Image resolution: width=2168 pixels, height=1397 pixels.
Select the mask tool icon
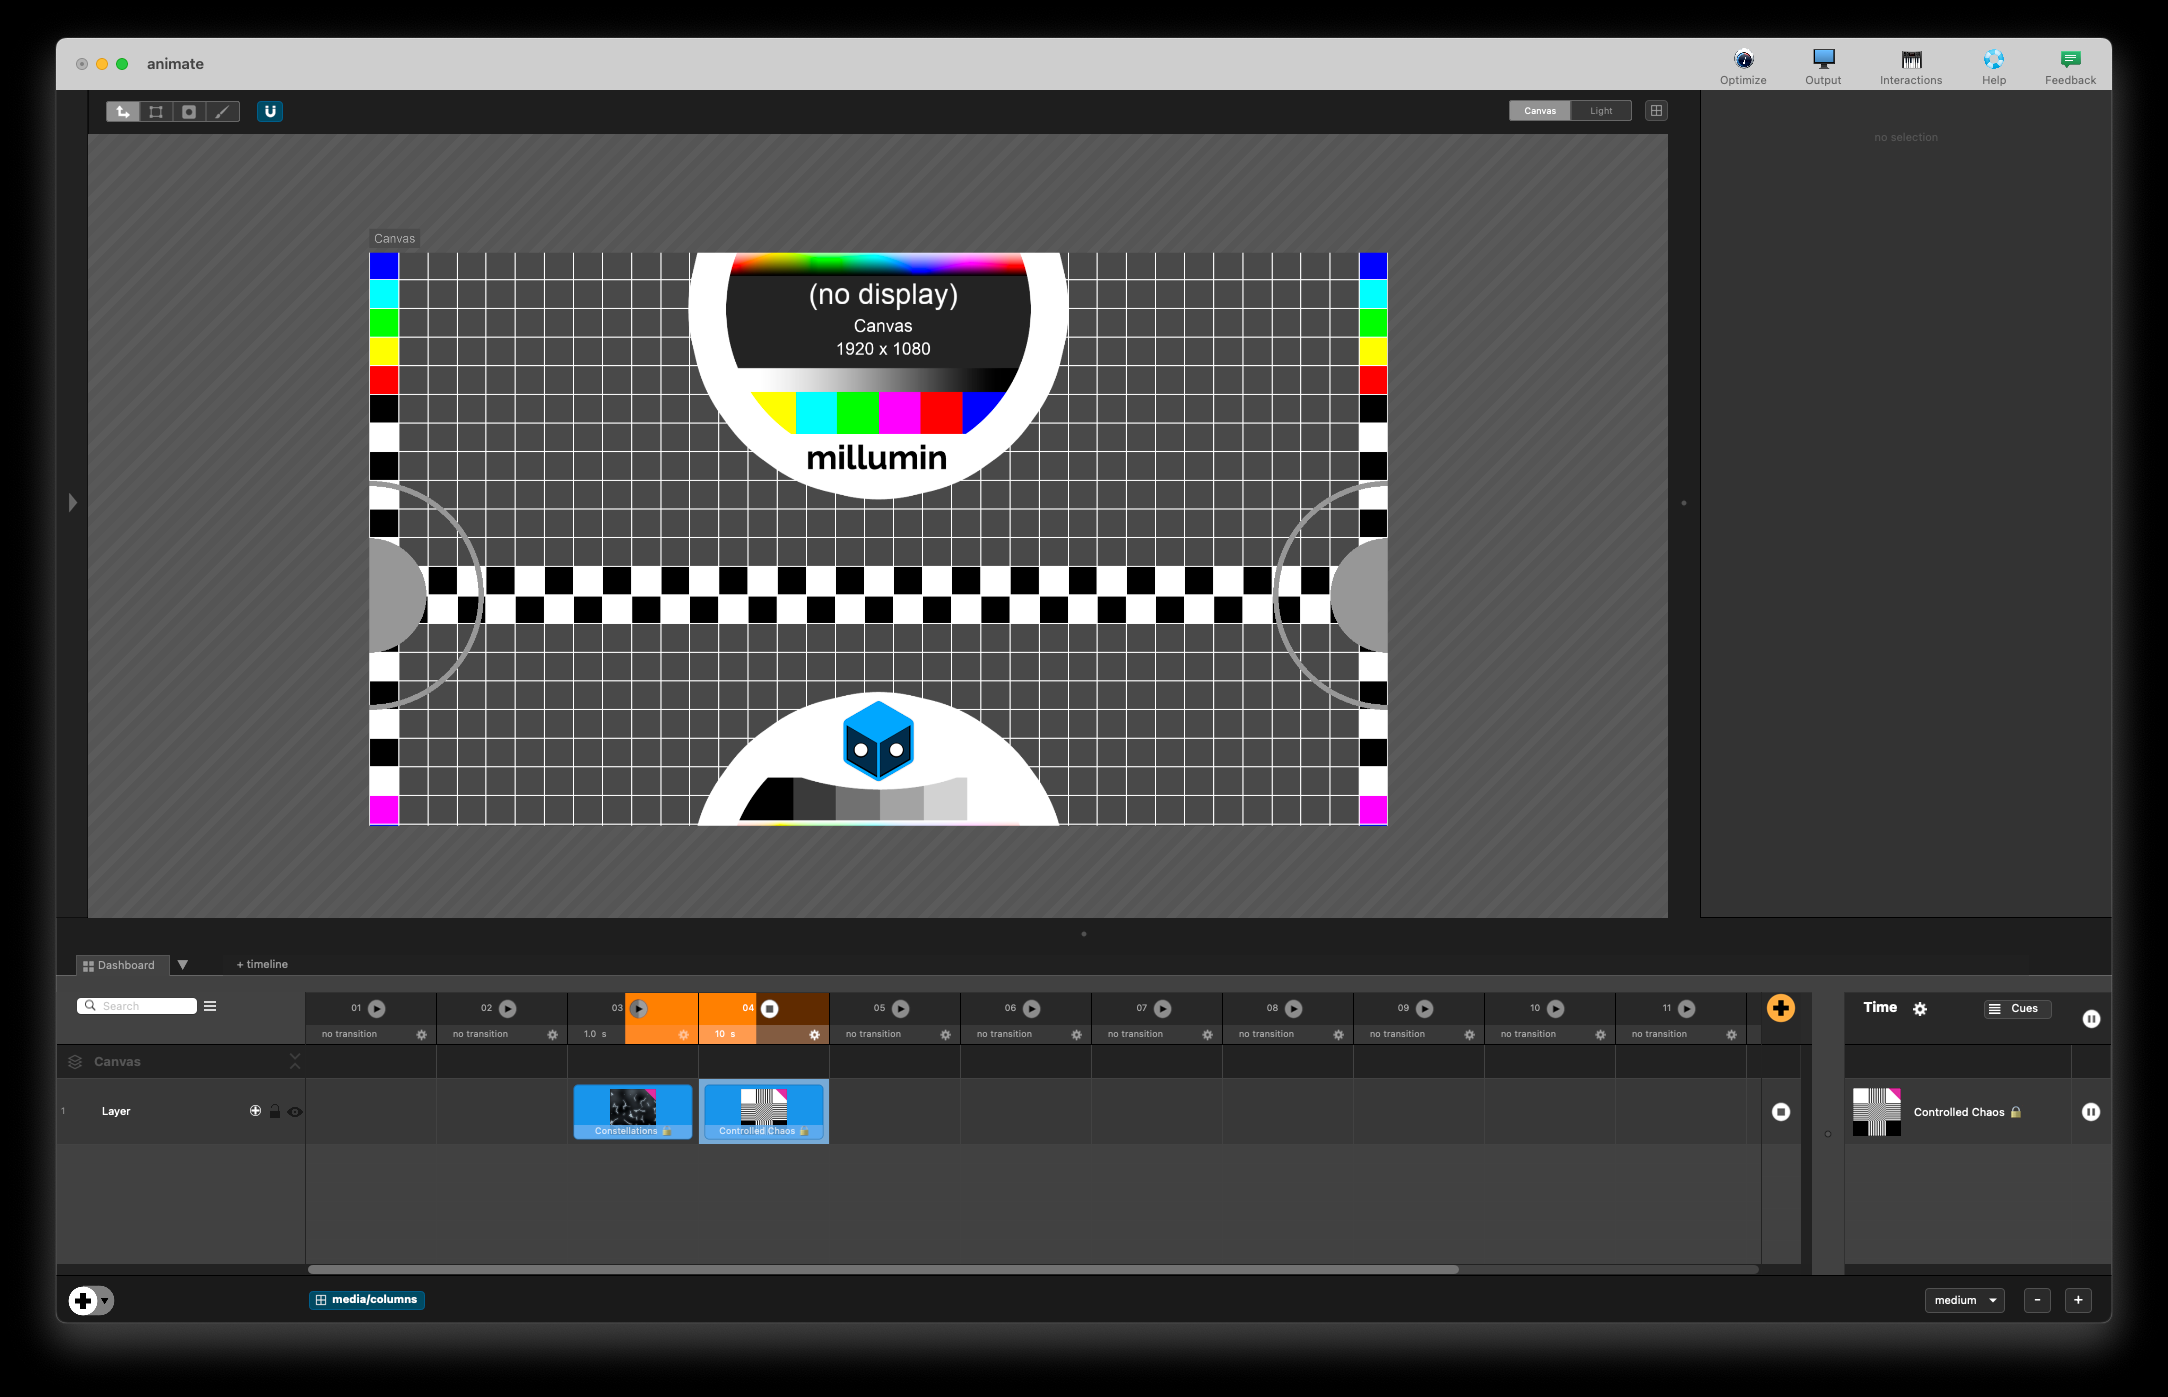[189, 112]
